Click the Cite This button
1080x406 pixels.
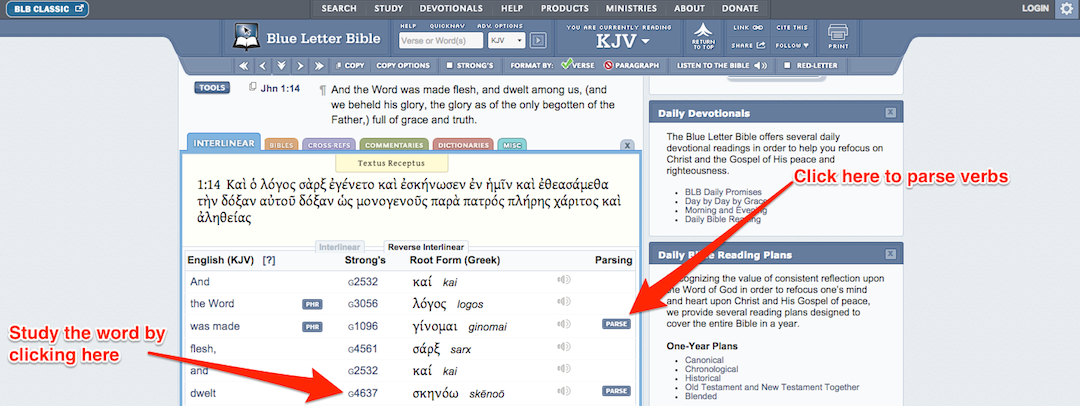pyautogui.click(x=791, y=28)
